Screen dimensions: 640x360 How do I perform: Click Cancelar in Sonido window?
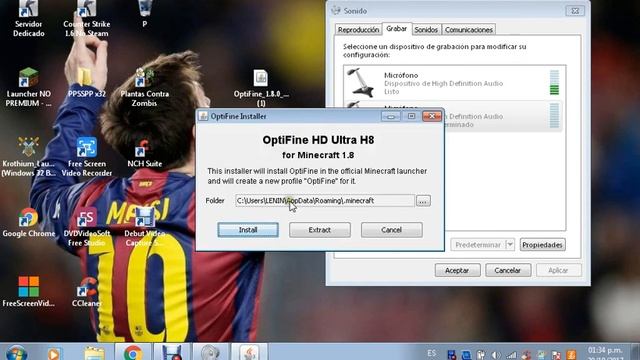coord(508,270)
